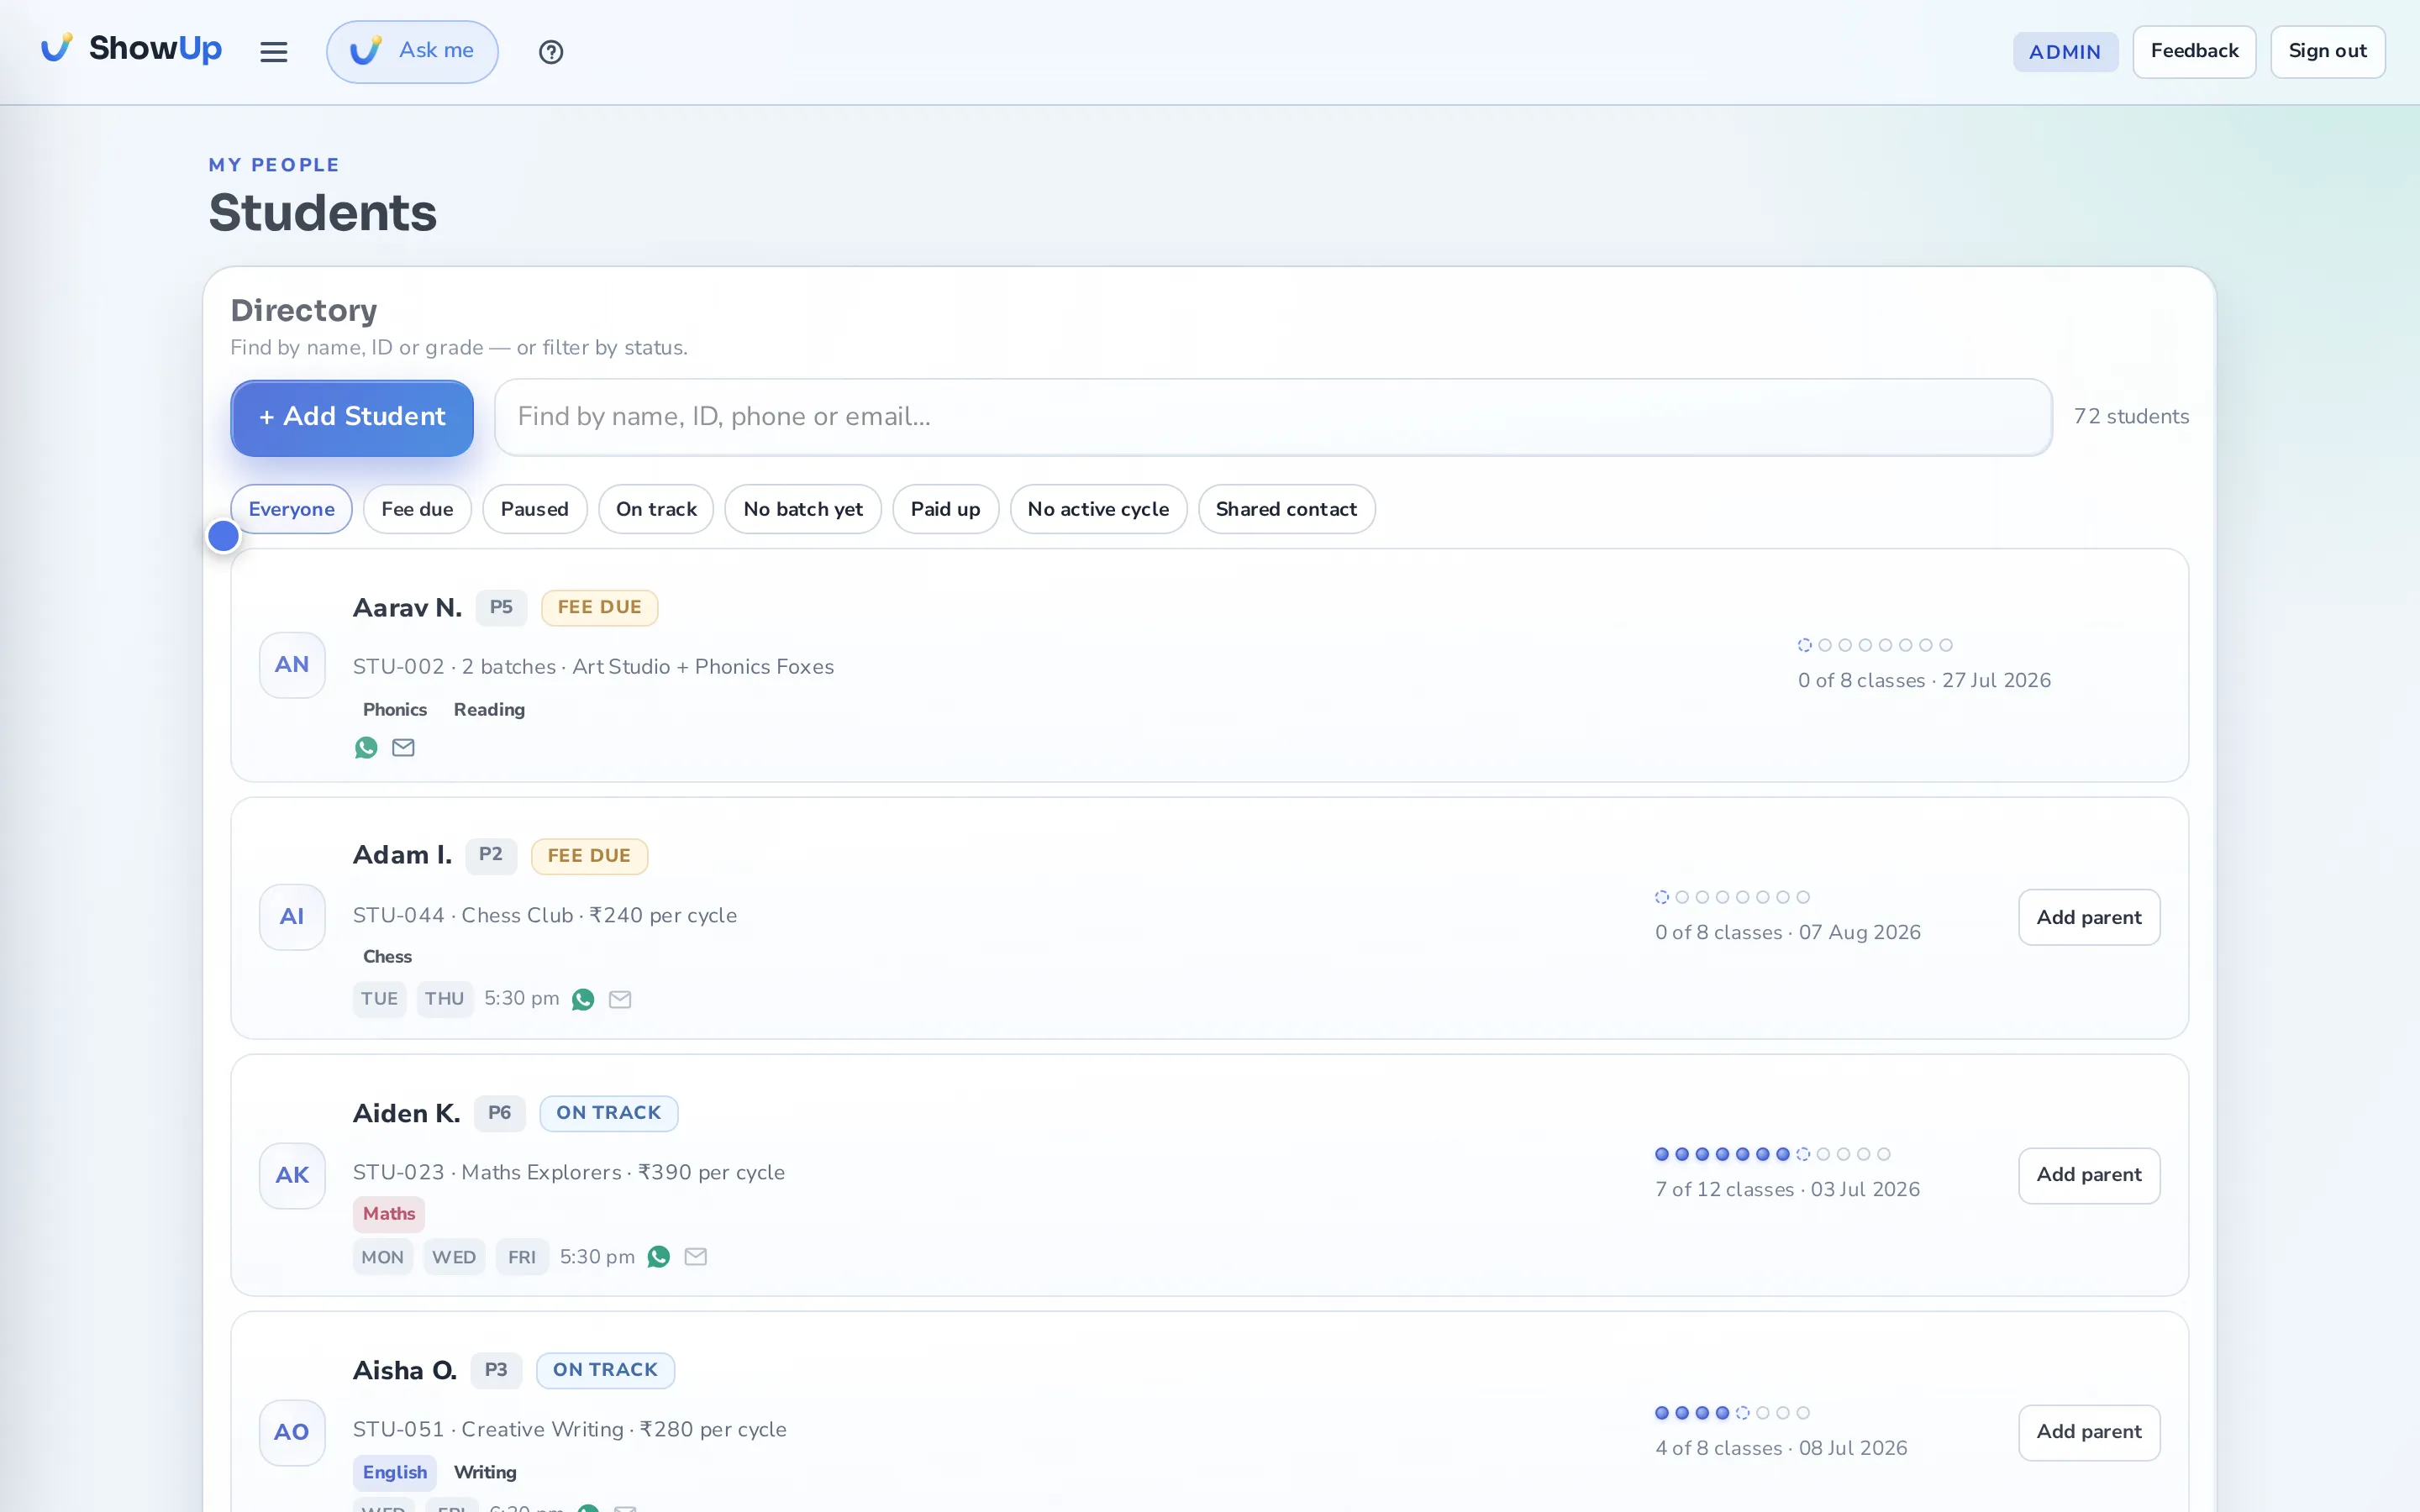Click the P2 grade badge

490,855
